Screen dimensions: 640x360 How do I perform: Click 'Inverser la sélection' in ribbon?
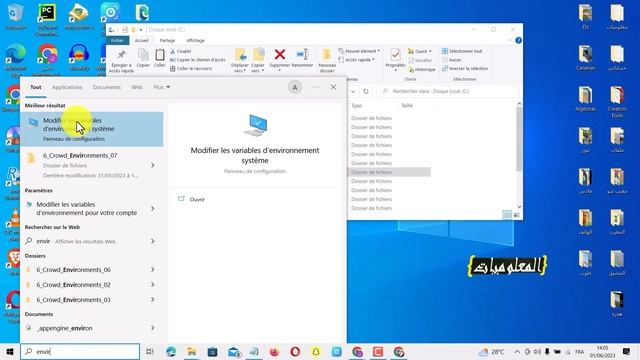click(465, 69)
